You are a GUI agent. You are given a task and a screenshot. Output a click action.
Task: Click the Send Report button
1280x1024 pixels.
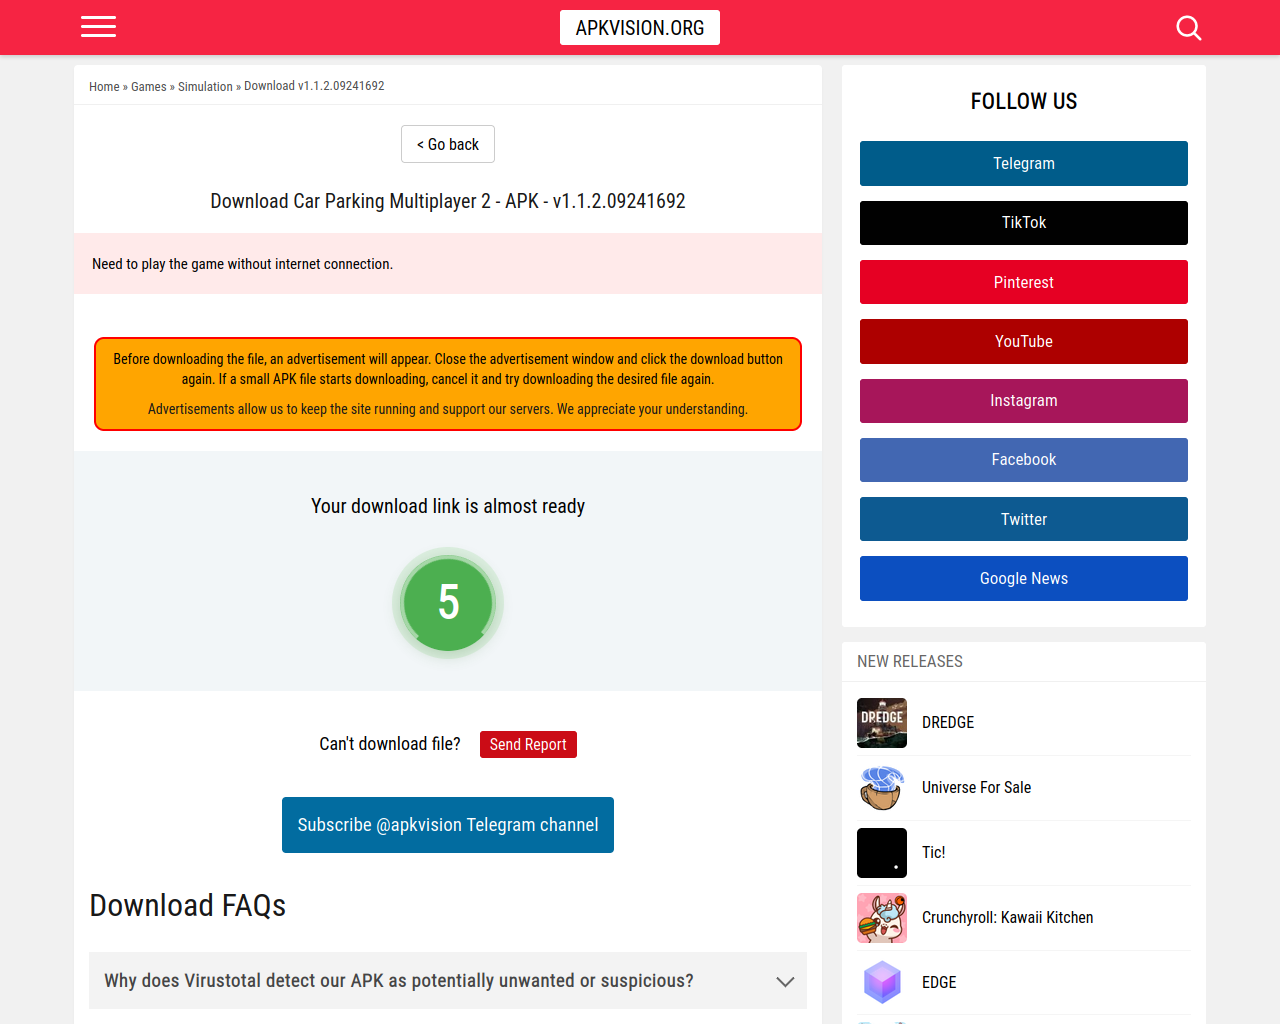click(528, 744)
